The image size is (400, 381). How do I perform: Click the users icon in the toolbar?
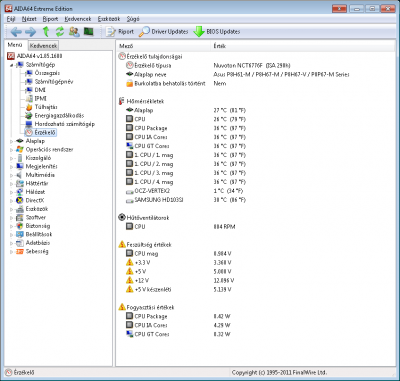tap(74, 32)
